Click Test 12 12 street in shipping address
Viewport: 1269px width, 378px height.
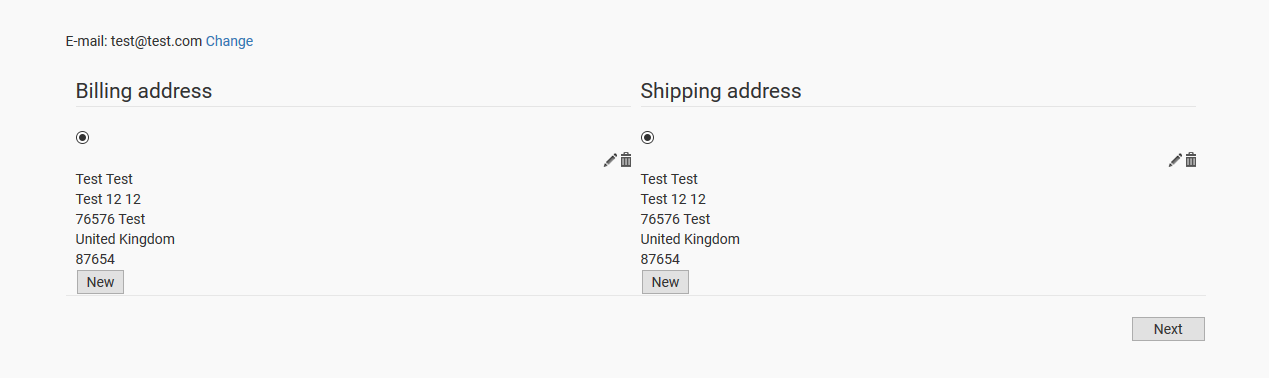tap(673, 199)
